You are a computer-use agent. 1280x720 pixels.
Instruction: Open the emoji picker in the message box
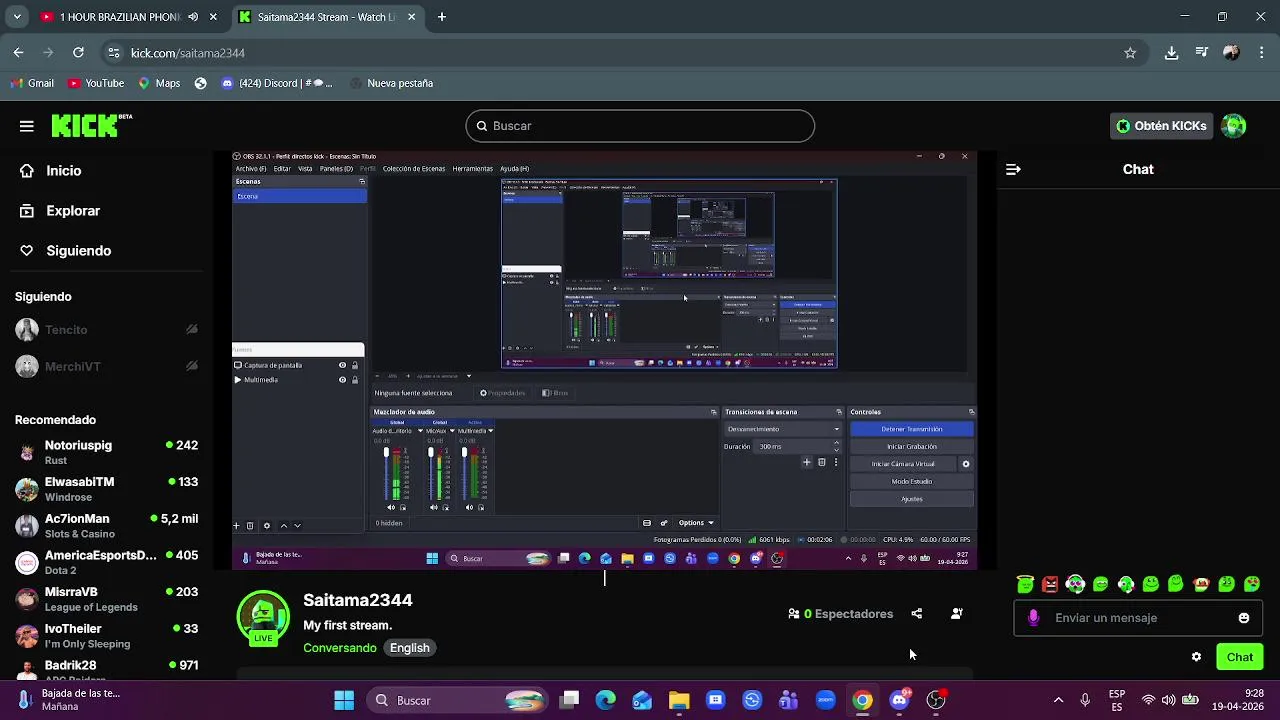(x=1244, y=618)
